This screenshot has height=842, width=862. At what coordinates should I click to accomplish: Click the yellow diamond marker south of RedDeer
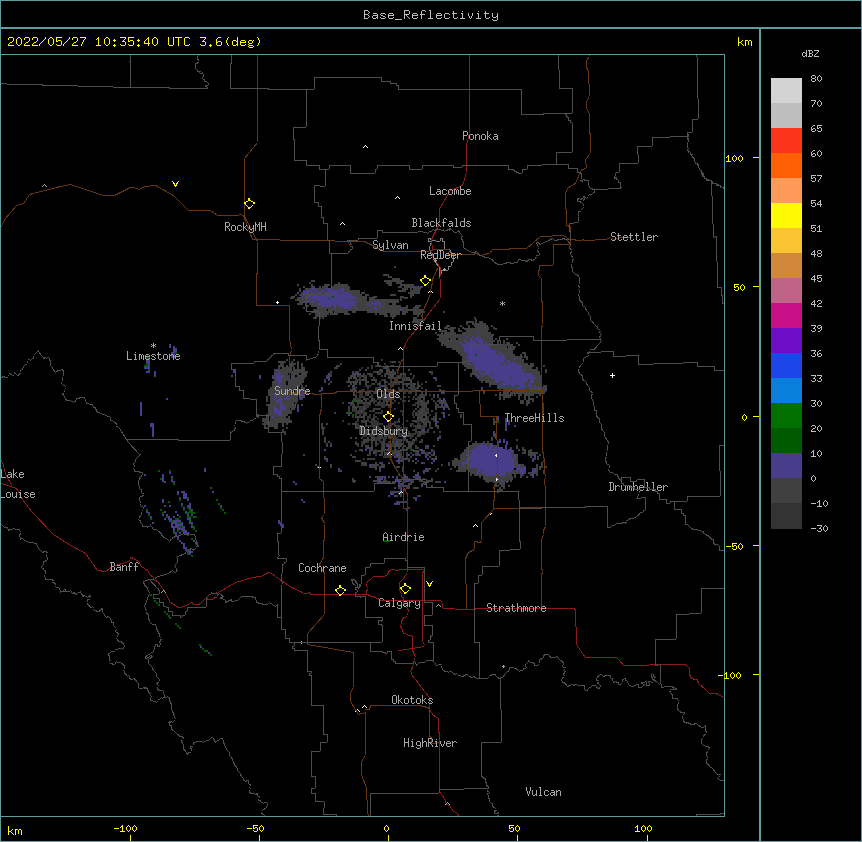(x=426, y=281)
